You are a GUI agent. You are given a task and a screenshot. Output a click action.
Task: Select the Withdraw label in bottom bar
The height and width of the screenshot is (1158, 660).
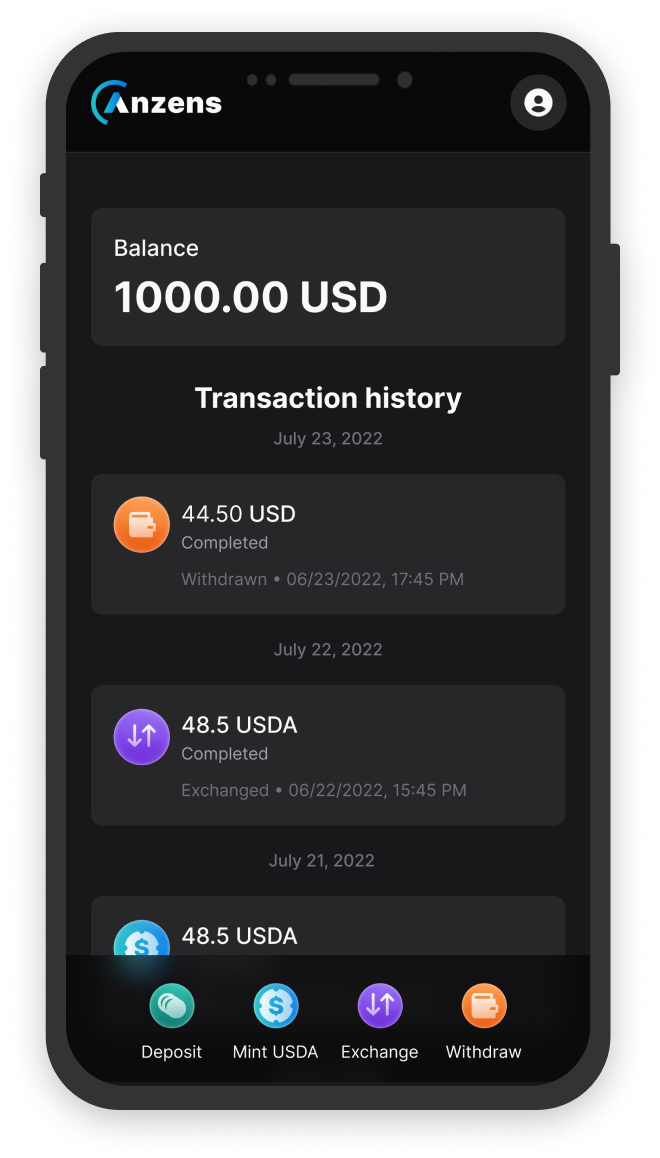(x=484, y=1052)
